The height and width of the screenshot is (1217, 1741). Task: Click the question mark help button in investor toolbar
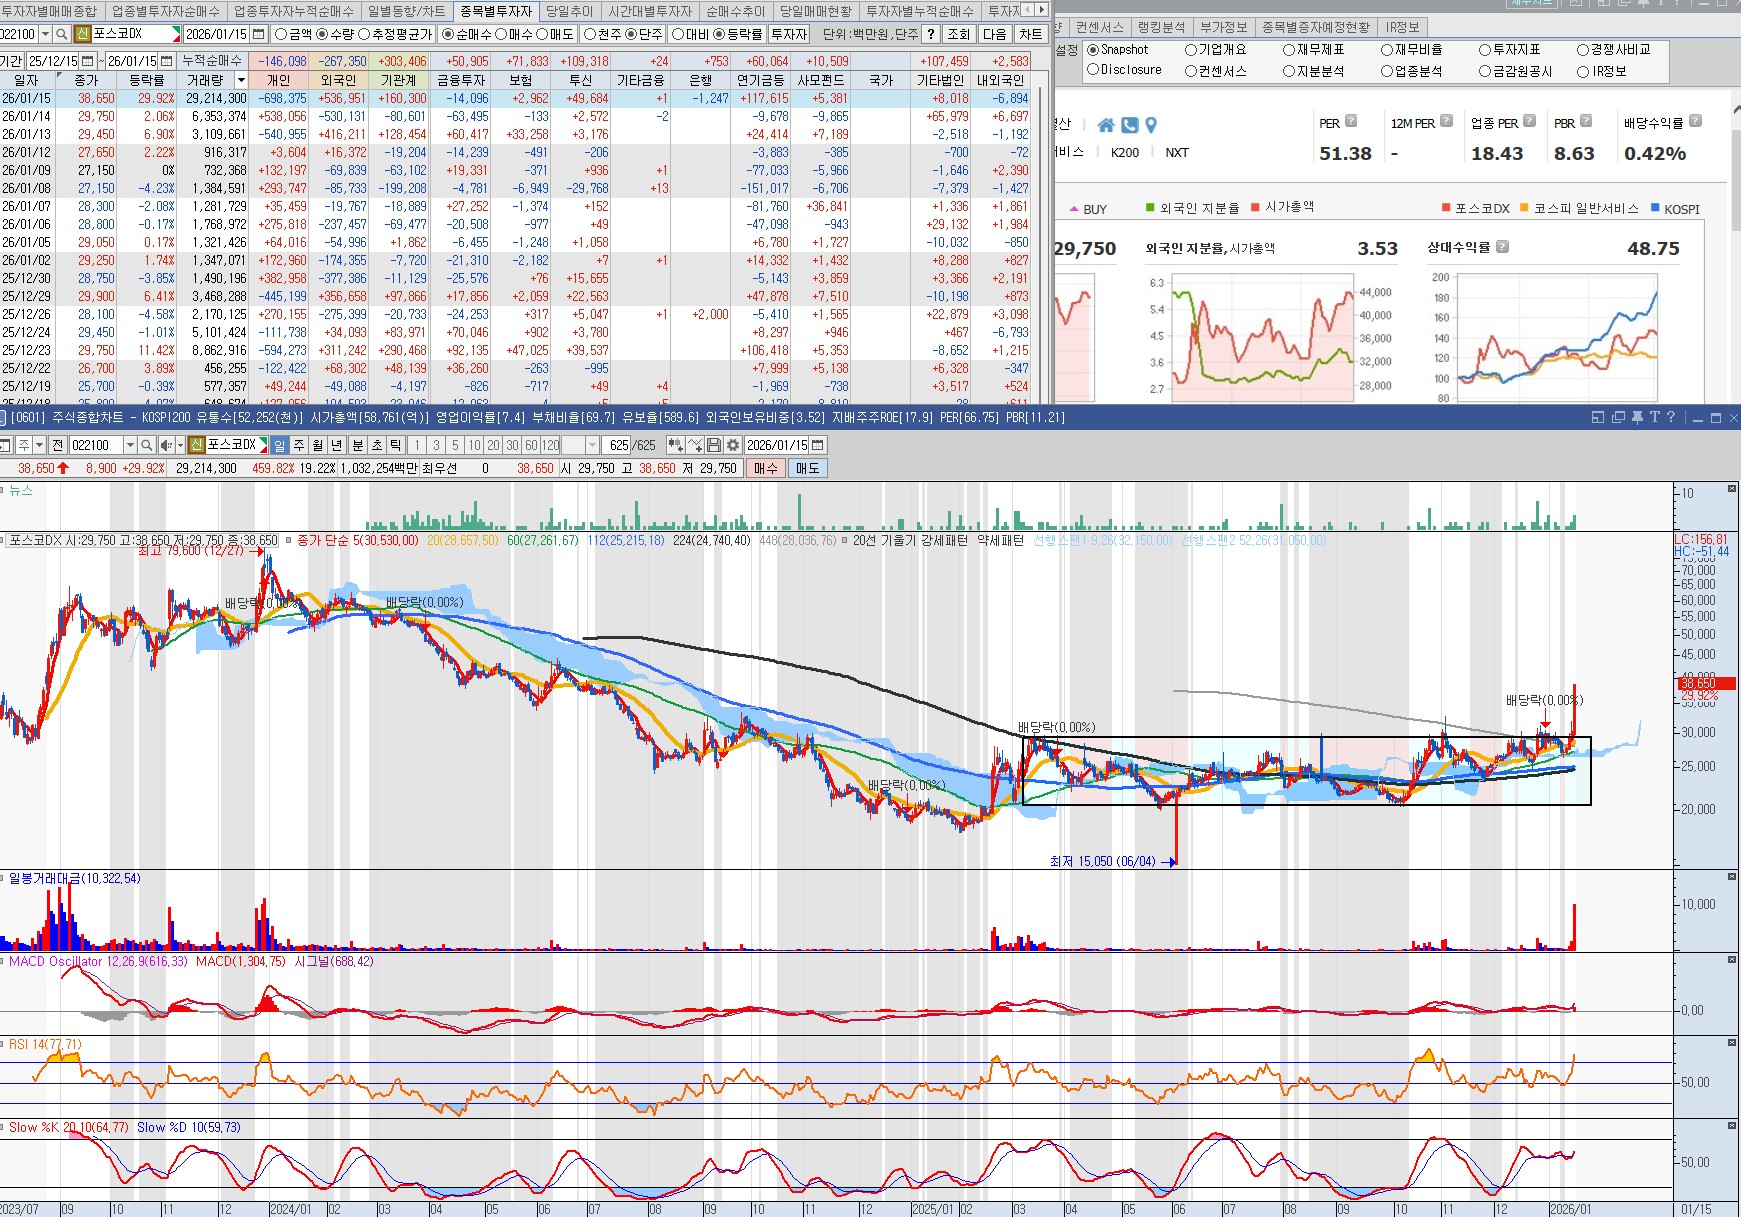click(x=931, y=34)
